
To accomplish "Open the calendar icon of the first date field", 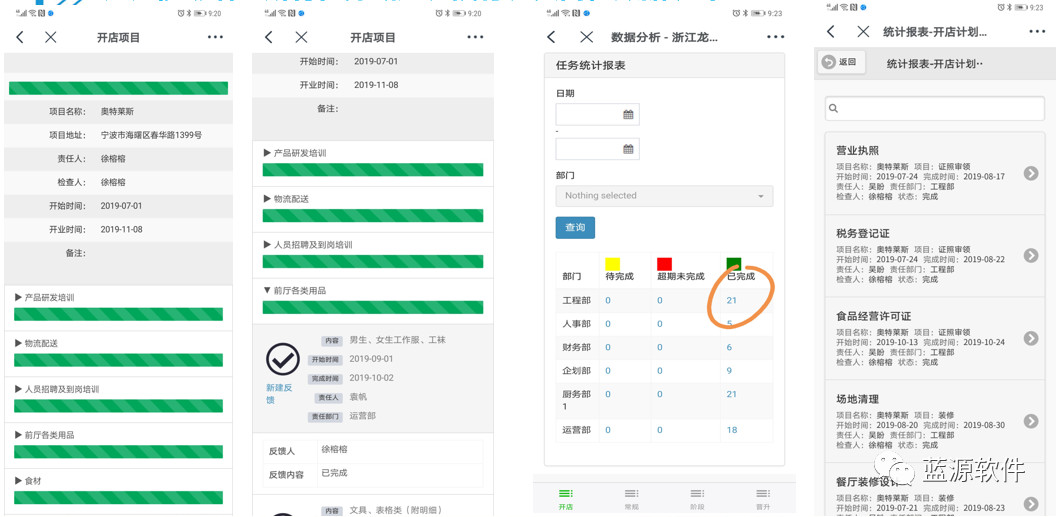I will click(628, 115).
